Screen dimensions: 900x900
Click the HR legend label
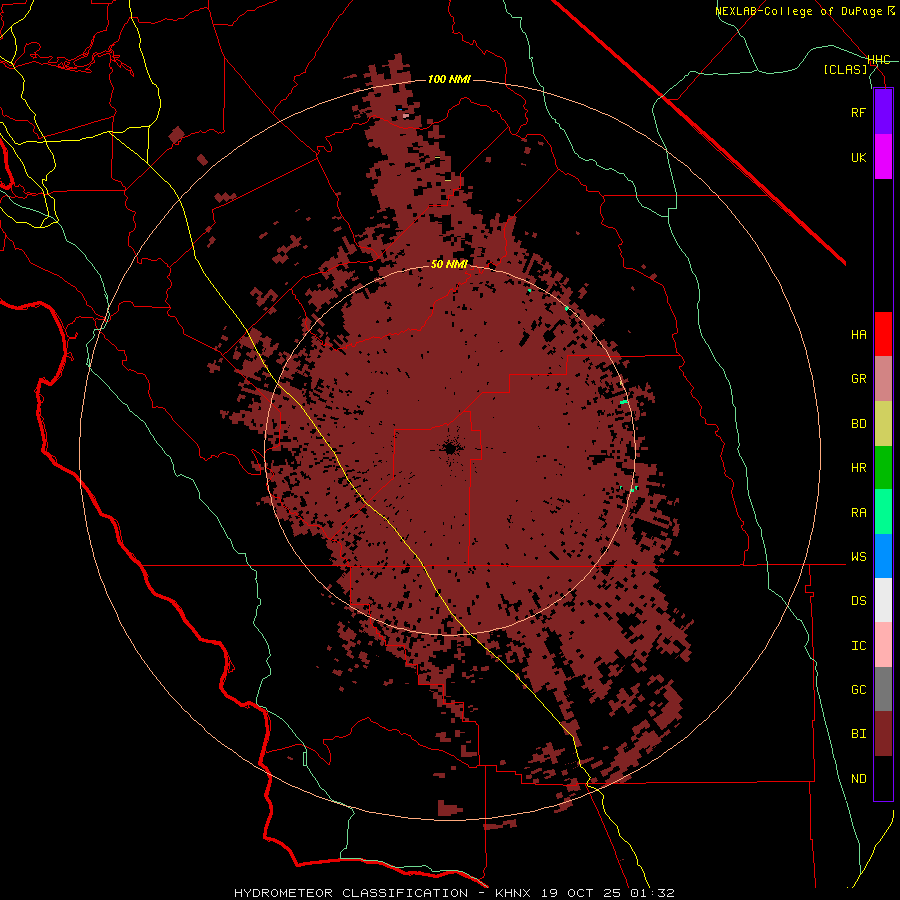859,468
